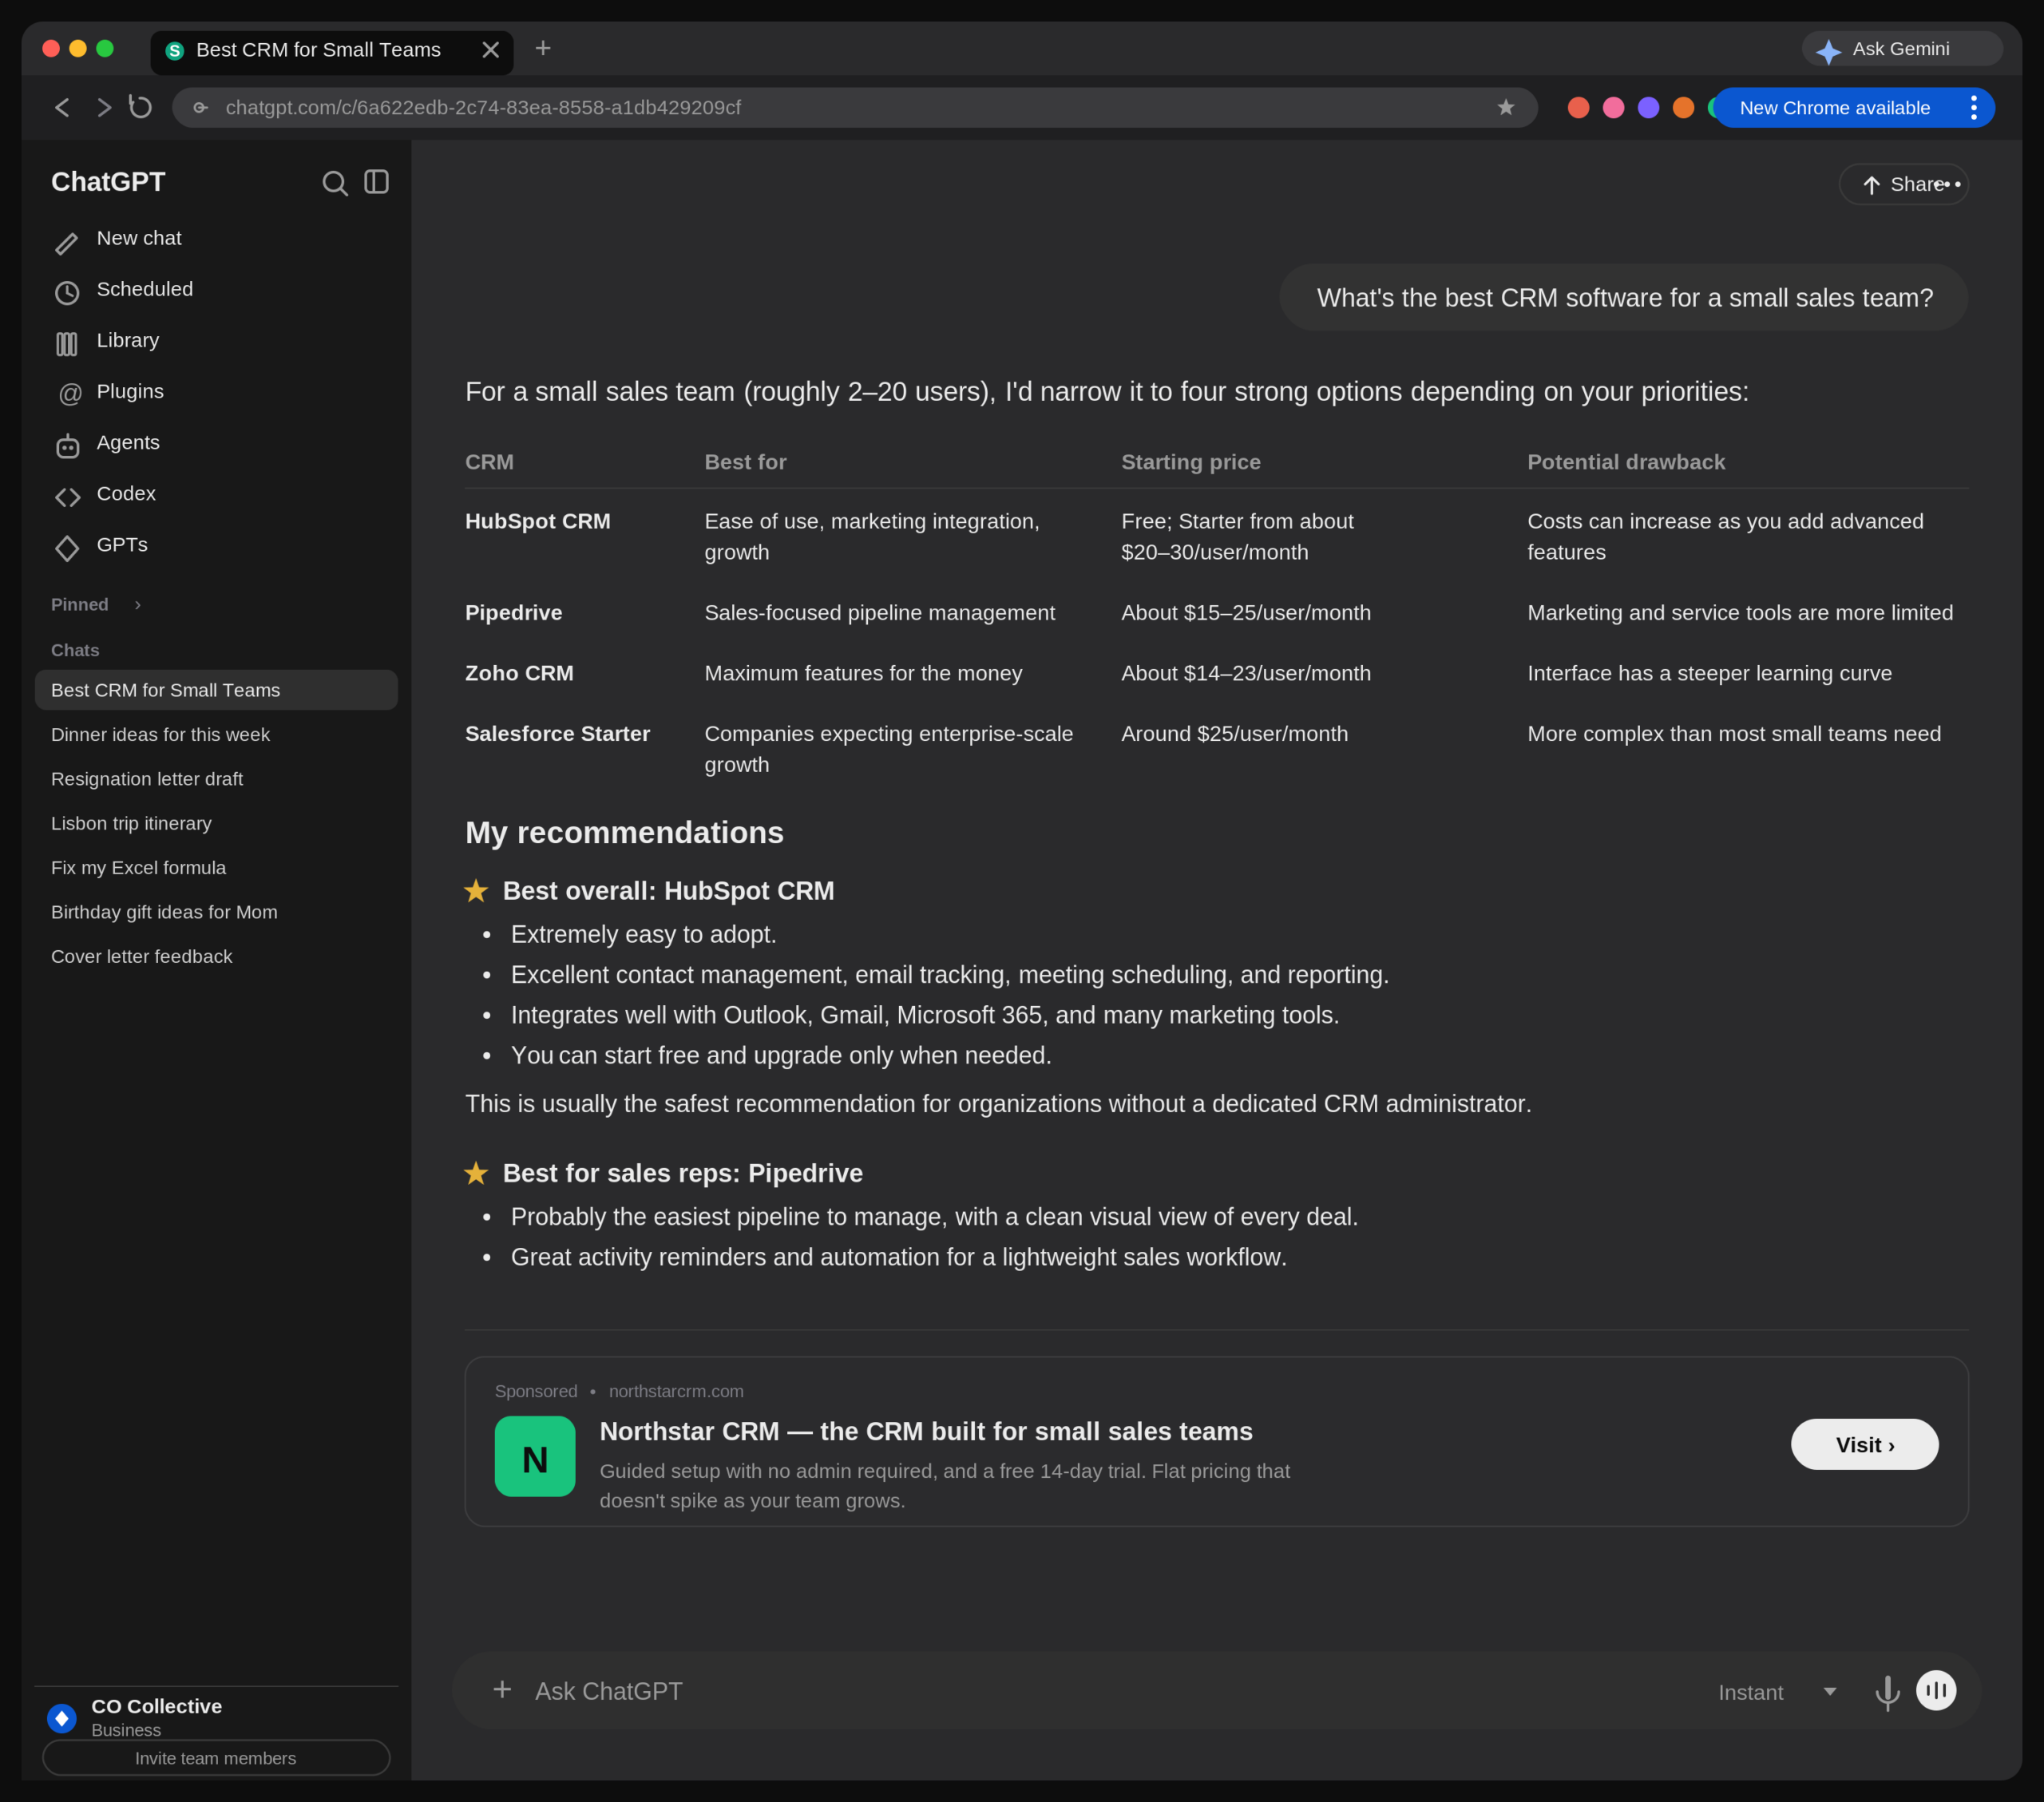Click the ChatGPT logo in the sidebar
This screenshot has width=2044, height=1802.
108,182
